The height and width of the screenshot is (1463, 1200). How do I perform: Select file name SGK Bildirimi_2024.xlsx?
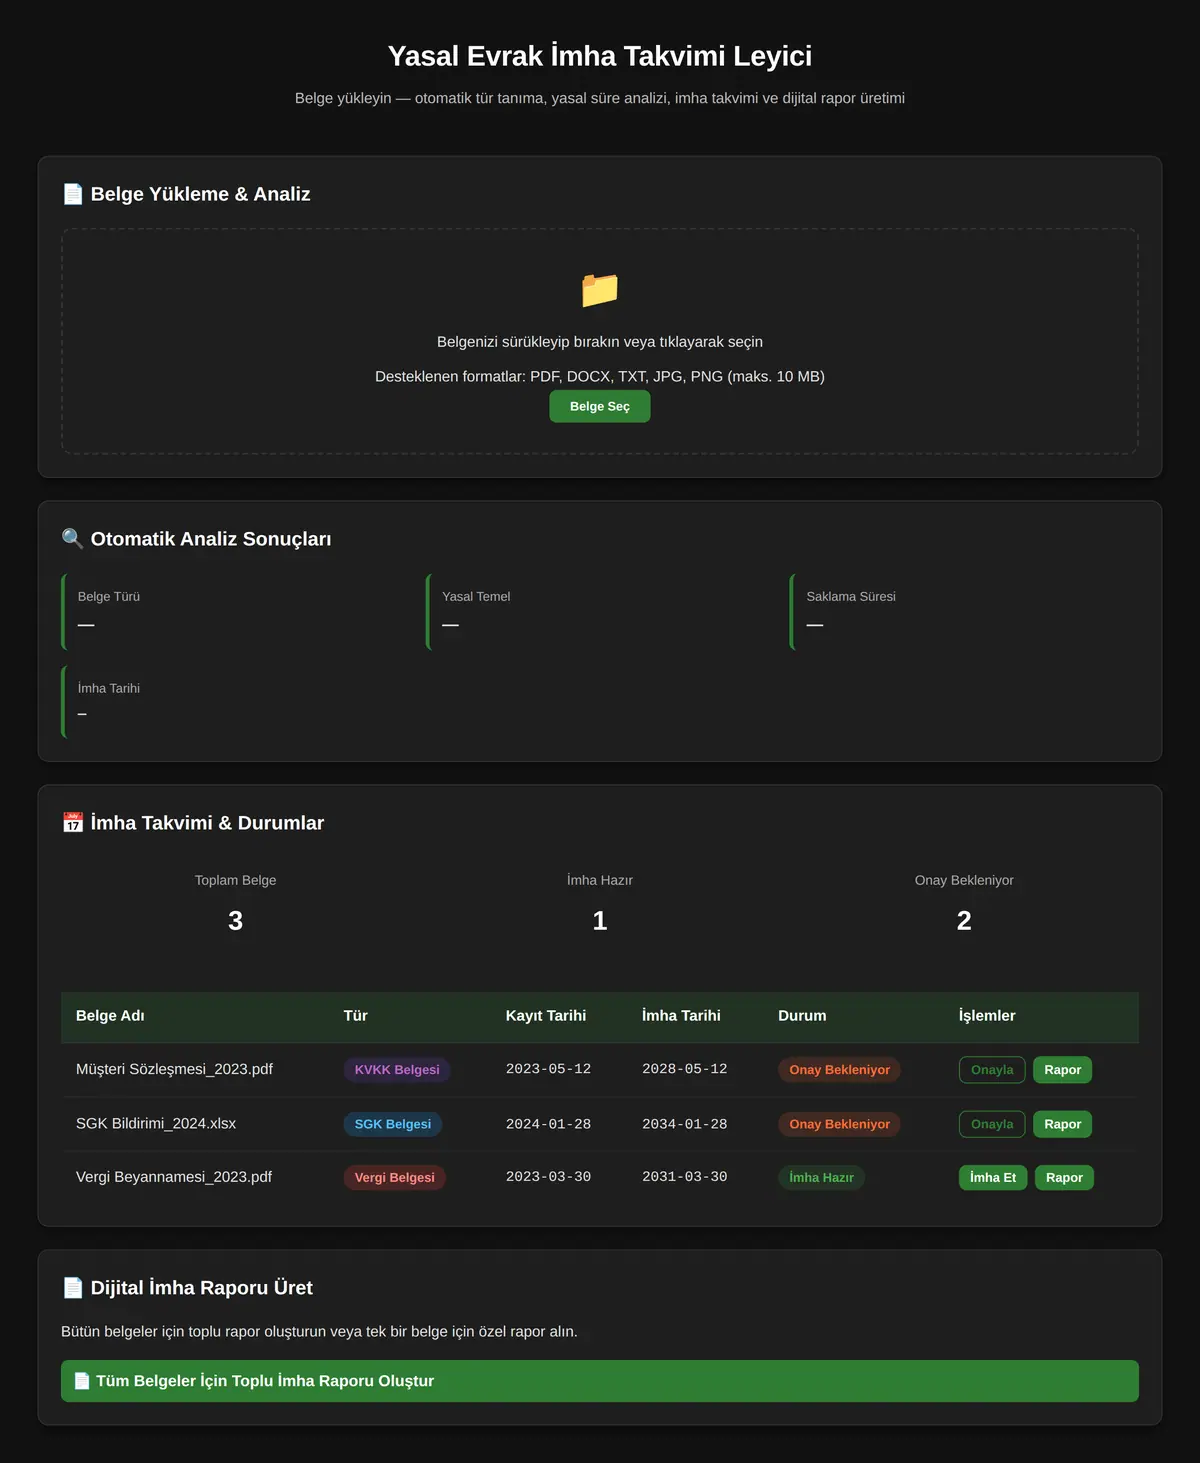(x=156, y=1123)
